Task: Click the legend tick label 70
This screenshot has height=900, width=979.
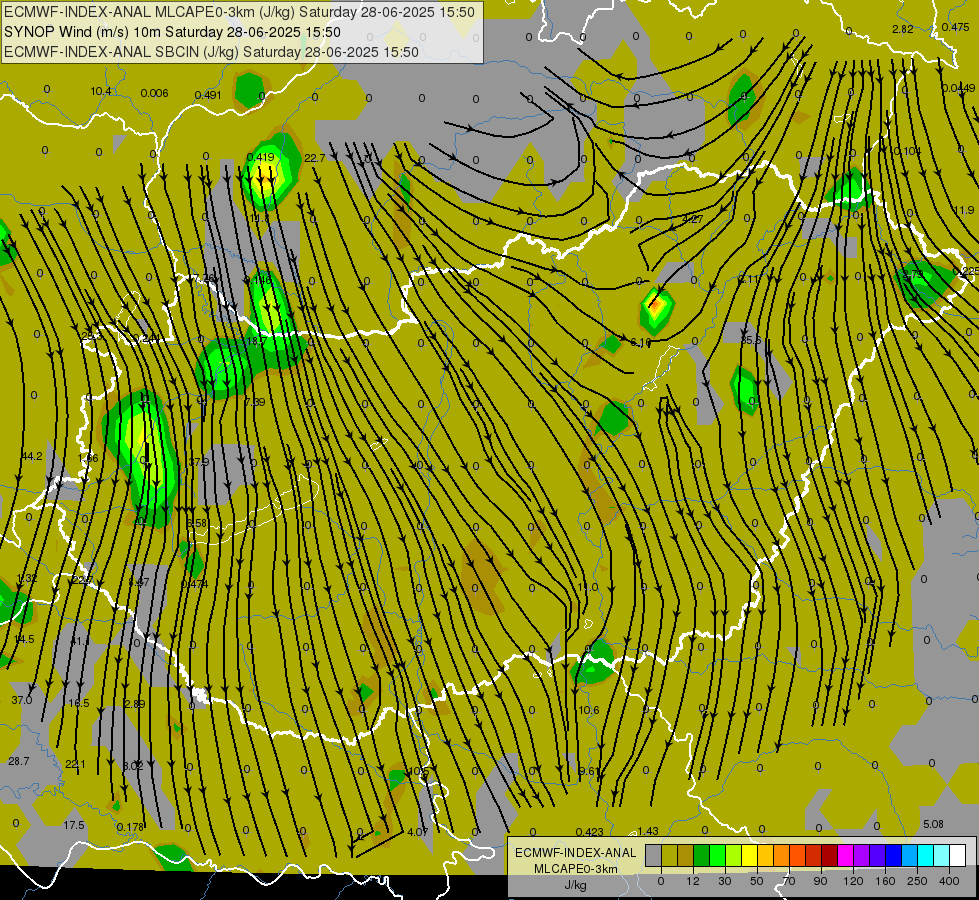Action: 789,881
